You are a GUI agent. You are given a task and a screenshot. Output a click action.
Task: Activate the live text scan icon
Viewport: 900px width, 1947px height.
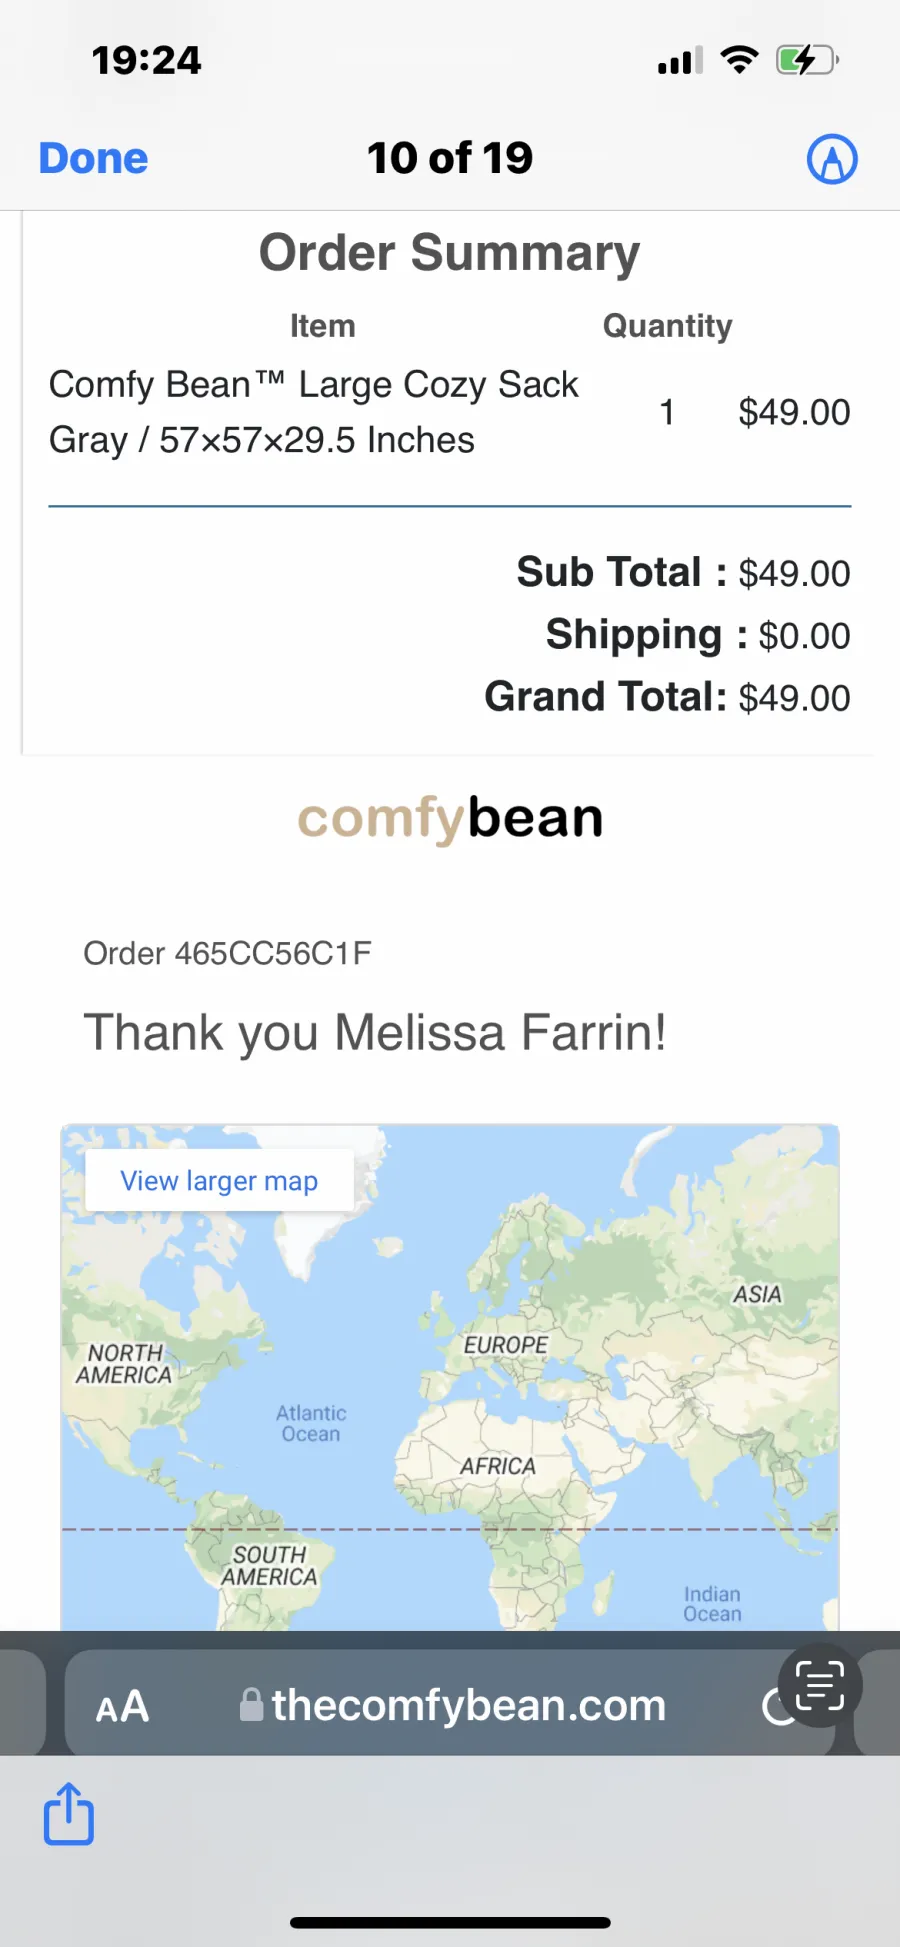[820, 1686]
